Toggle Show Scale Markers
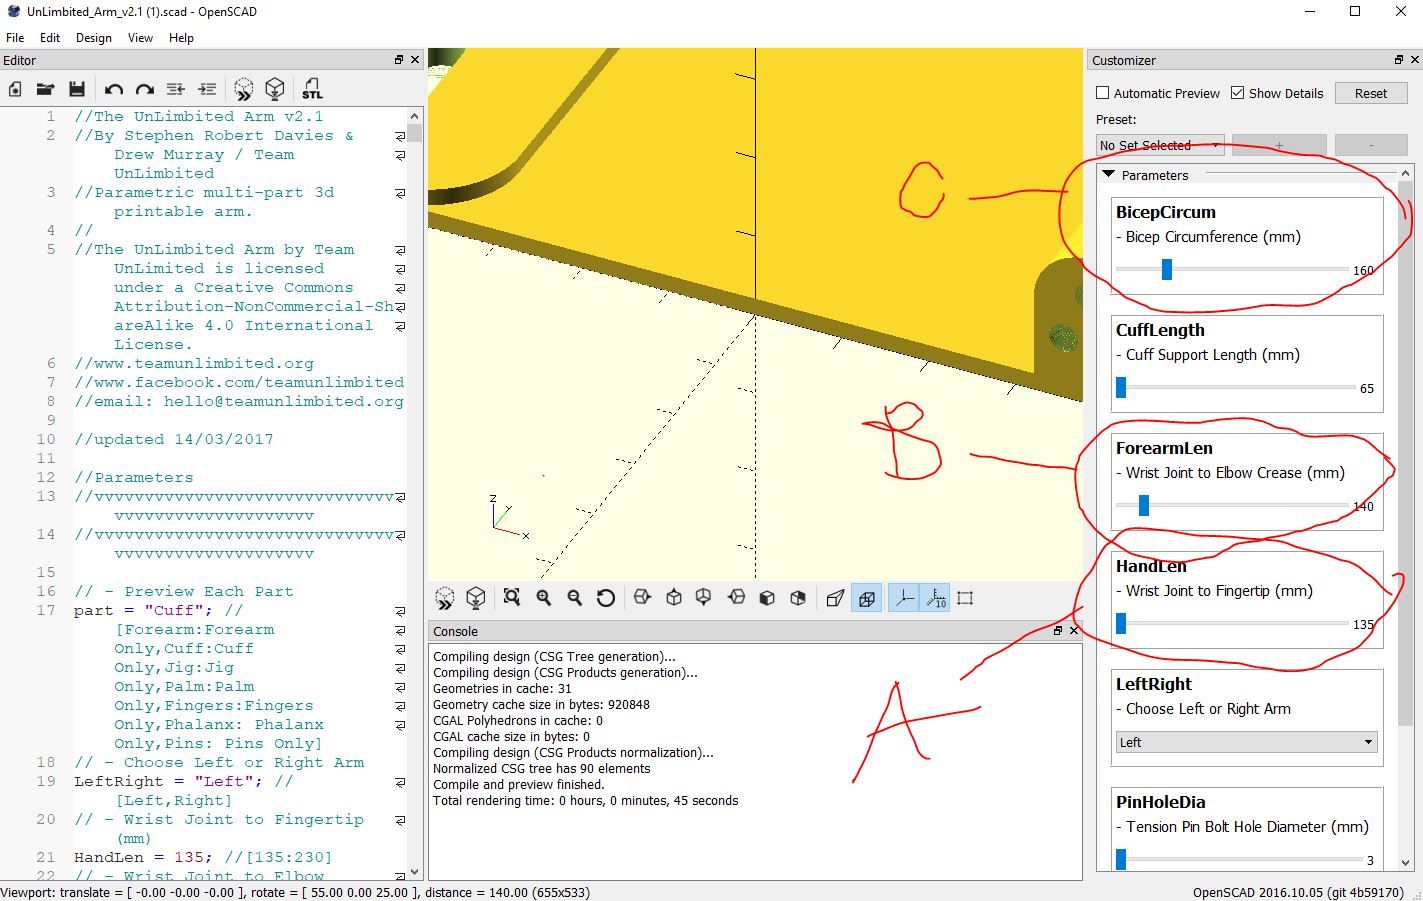1423x901 pixels. [x=935, y=598]
